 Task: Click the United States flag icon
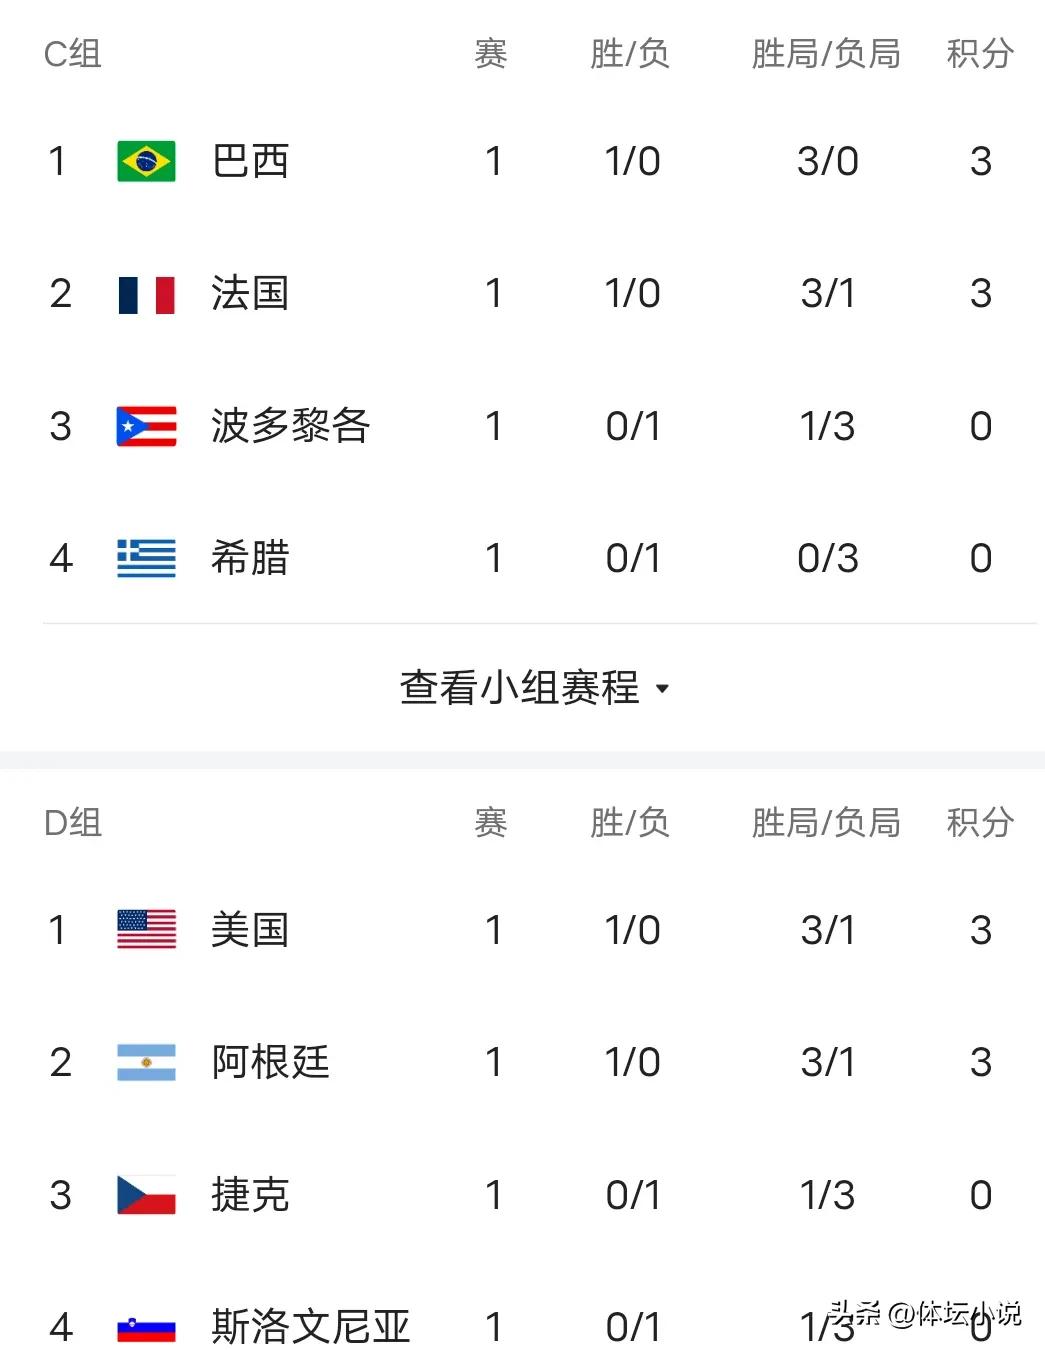[x=146, y=930]
